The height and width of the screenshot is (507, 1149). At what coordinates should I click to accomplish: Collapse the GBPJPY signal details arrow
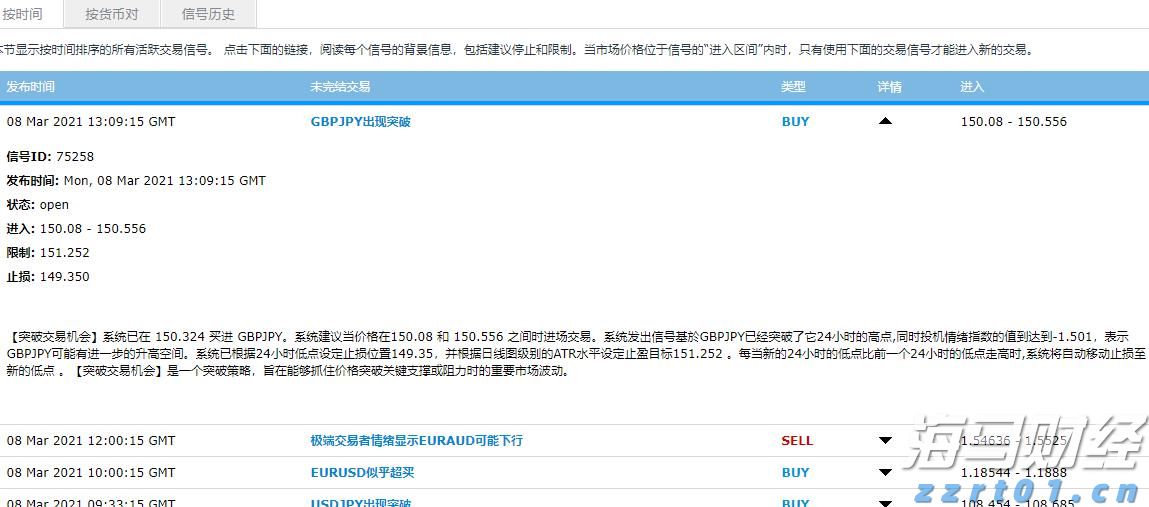pos(885,121)
